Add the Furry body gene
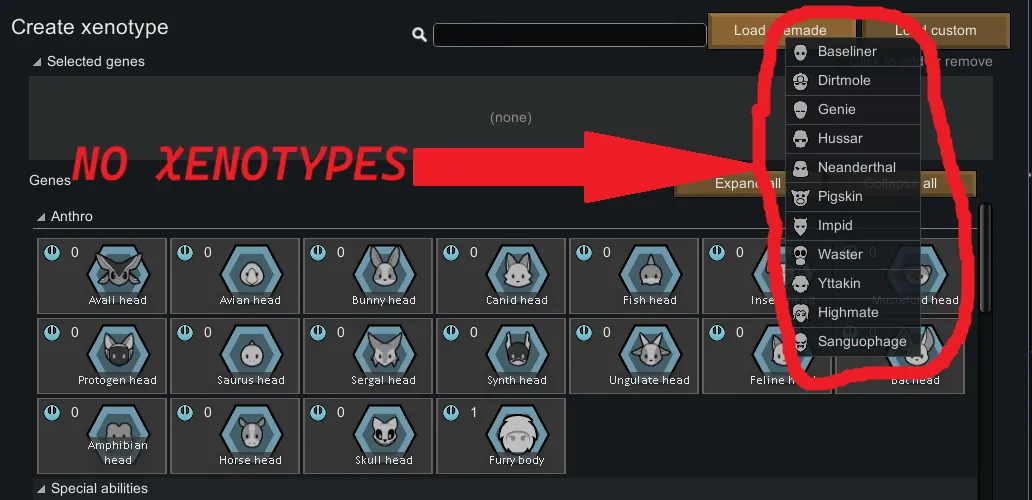Viewport: 1032px width, 500px height. coord(501,436)
